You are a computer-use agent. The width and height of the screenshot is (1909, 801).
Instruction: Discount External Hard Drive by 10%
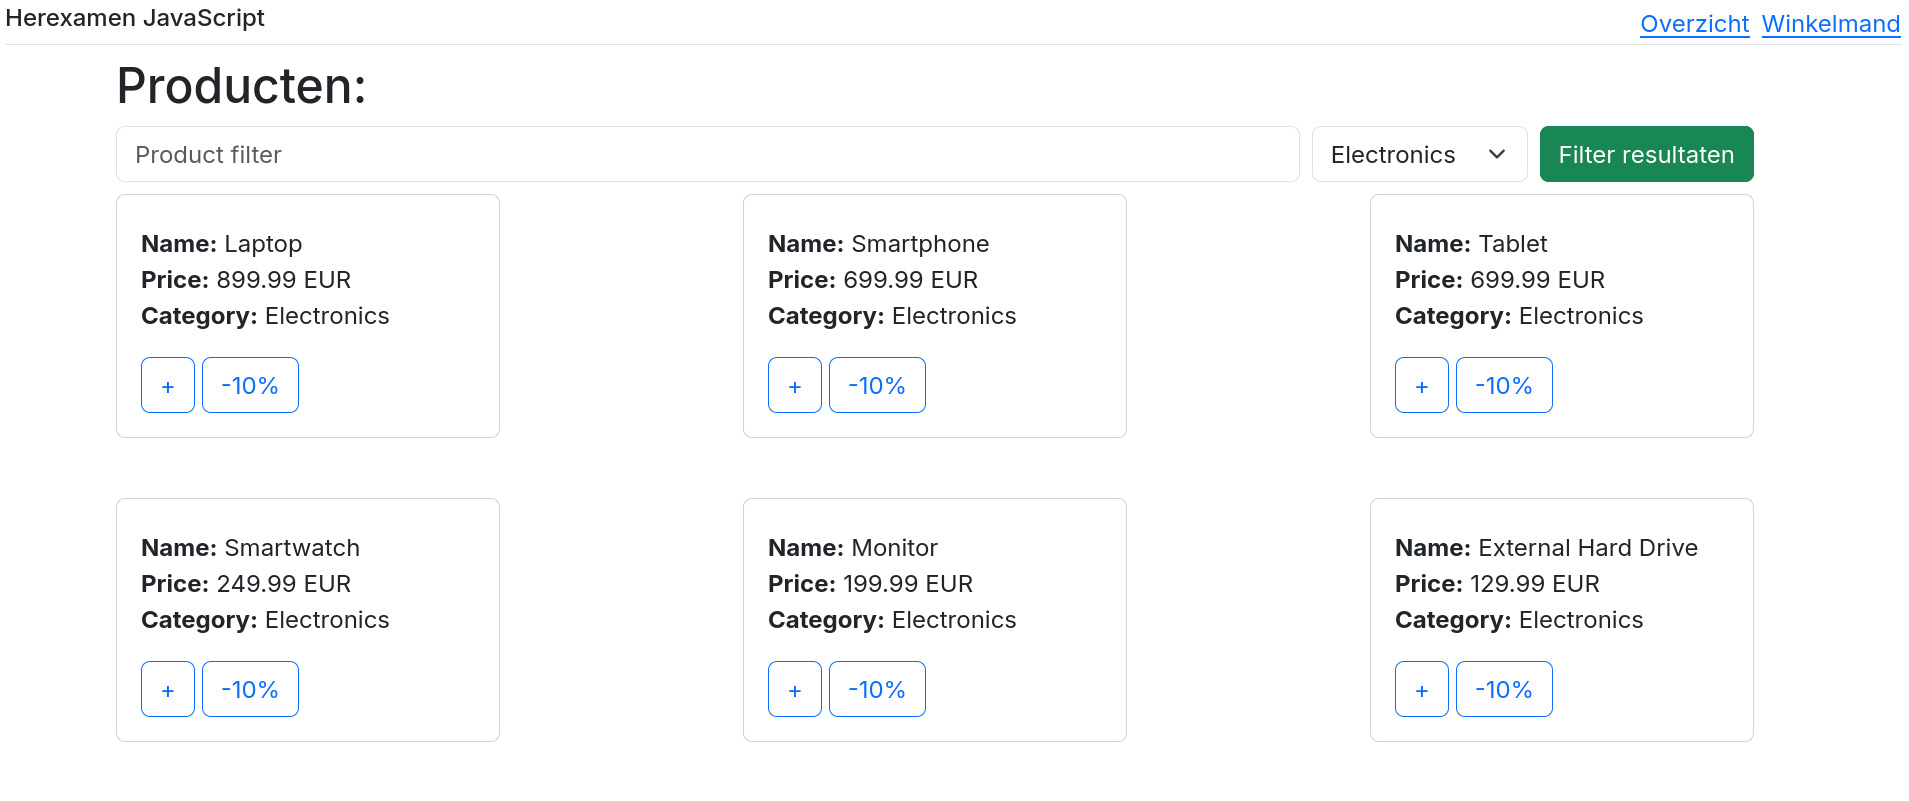coord(1504,689)
